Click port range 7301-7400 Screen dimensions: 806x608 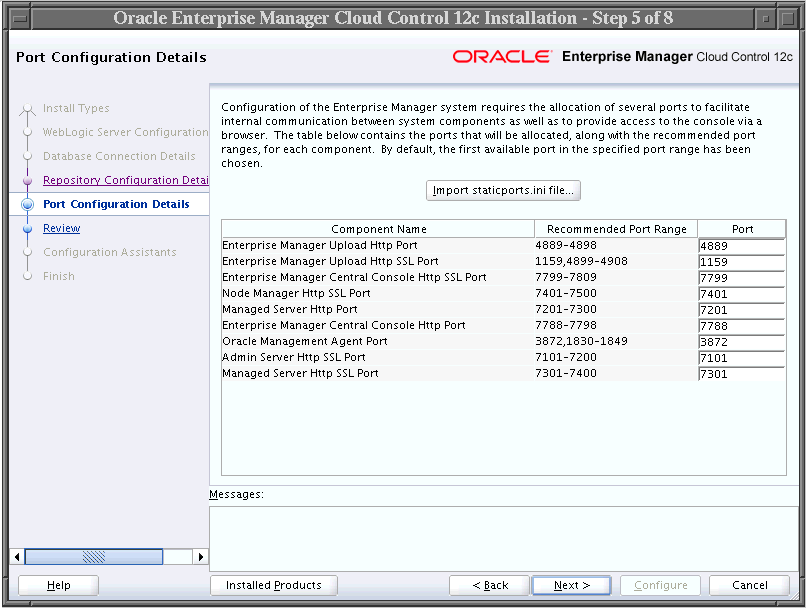click(x=565, y=373)
